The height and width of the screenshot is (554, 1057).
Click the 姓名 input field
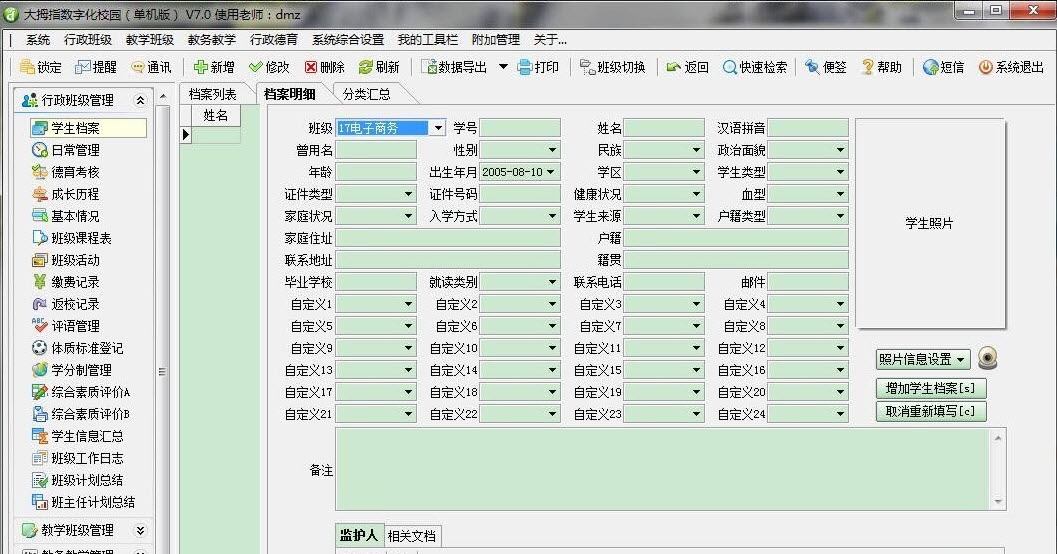point(664,128)
